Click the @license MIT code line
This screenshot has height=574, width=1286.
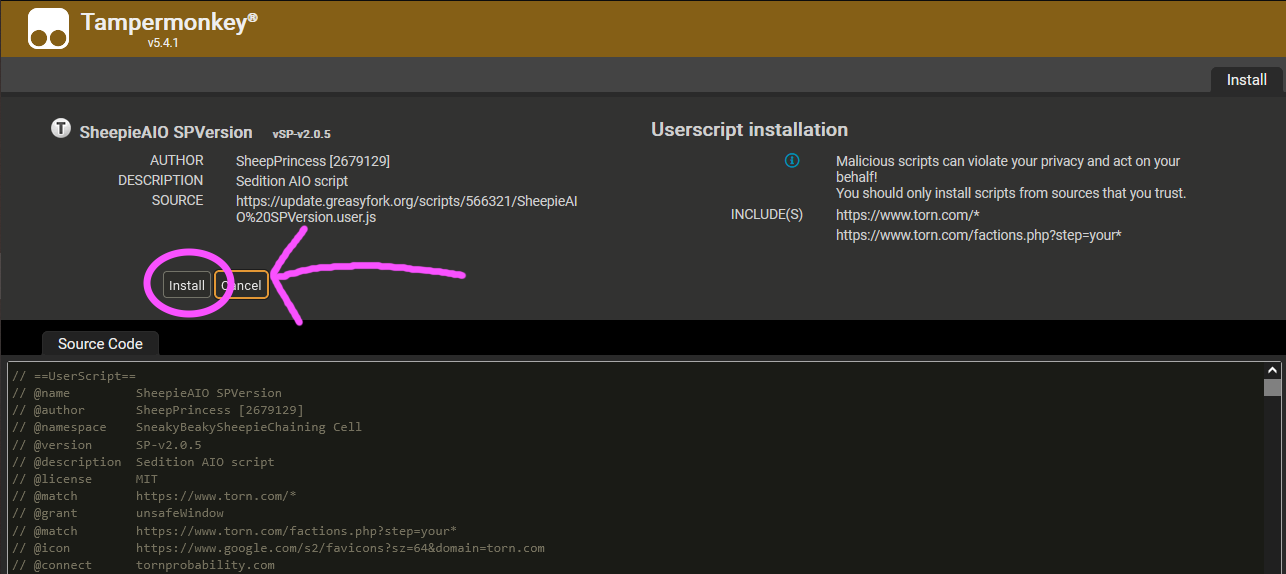[85, 479]
